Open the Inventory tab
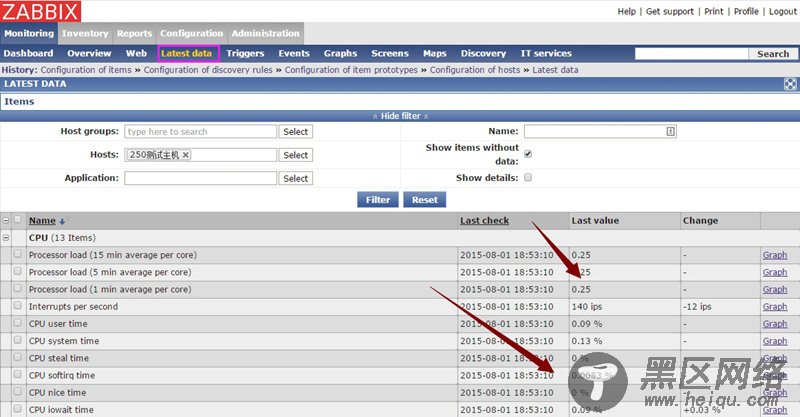This screenshot has width=800, height=417. 85,33
